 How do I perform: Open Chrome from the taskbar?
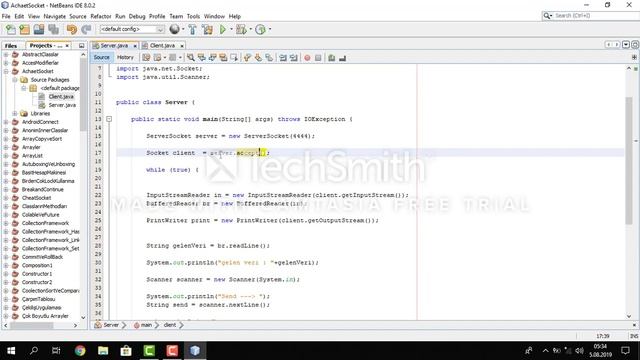pyautogui.click(x=80, y=351)
